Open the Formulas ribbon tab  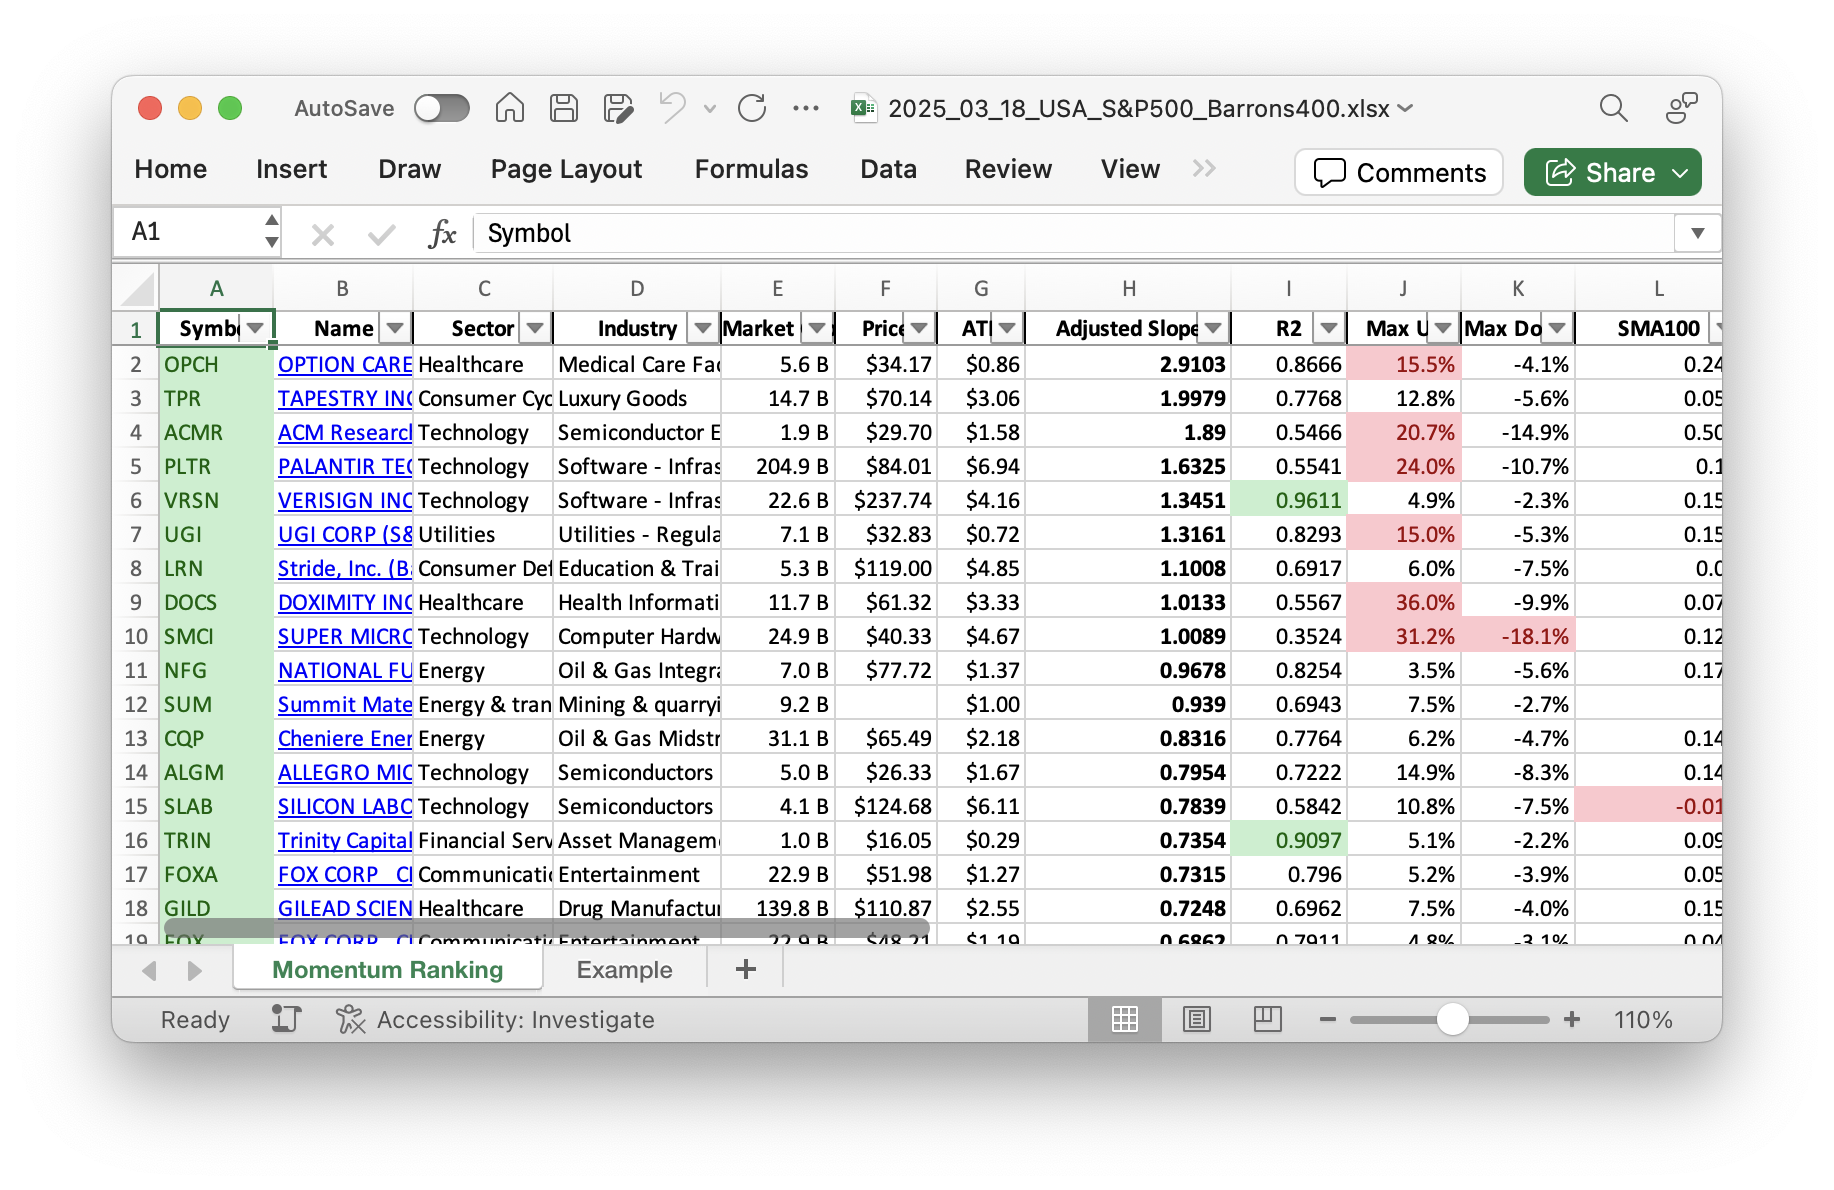tap(751, 170)
